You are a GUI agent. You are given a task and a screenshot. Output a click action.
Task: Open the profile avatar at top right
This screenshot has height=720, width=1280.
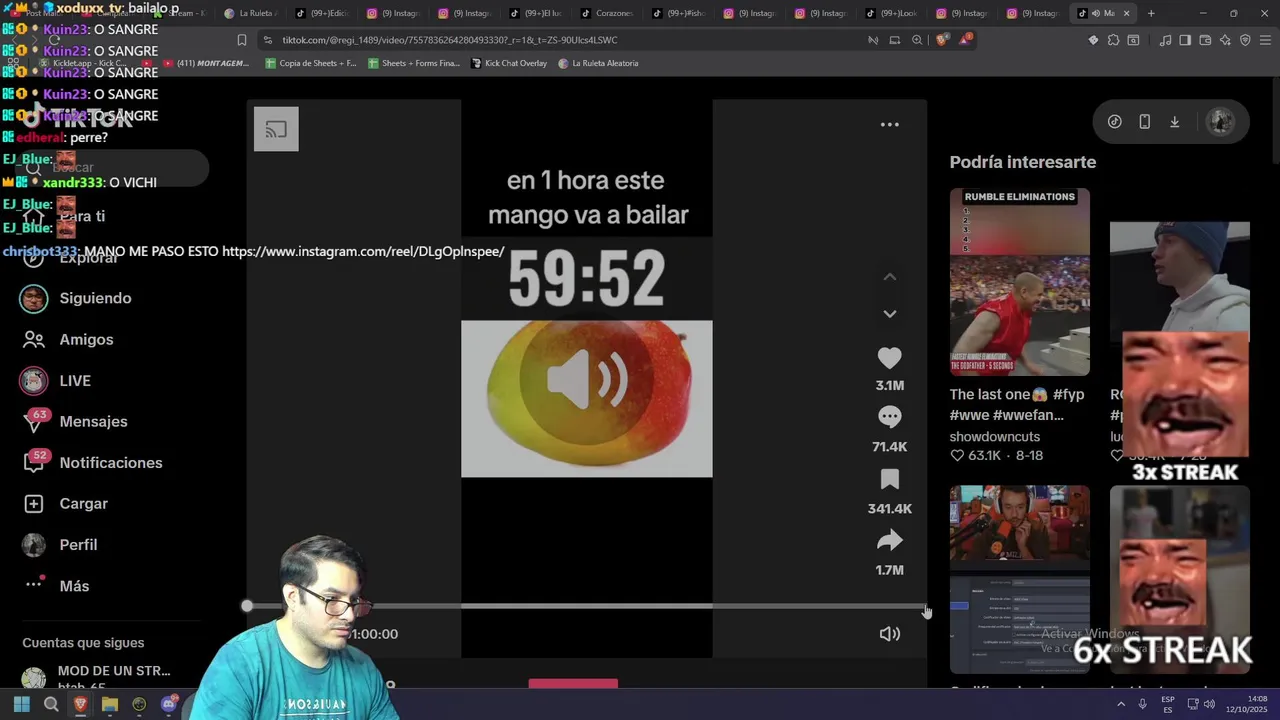point(1220,122)
